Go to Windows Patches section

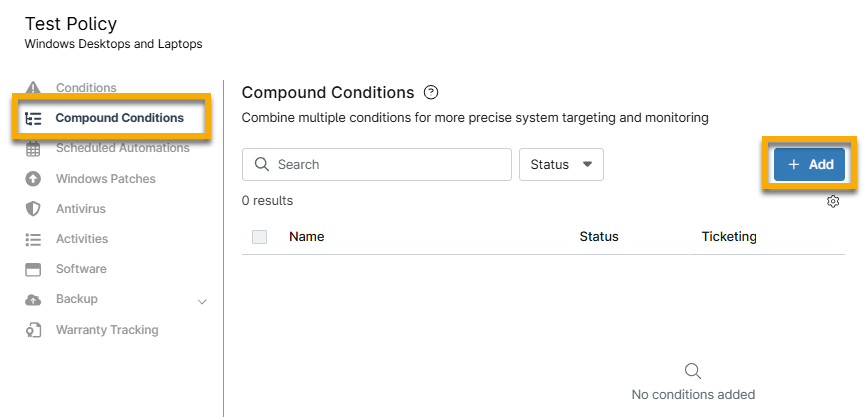coord(105,179)
